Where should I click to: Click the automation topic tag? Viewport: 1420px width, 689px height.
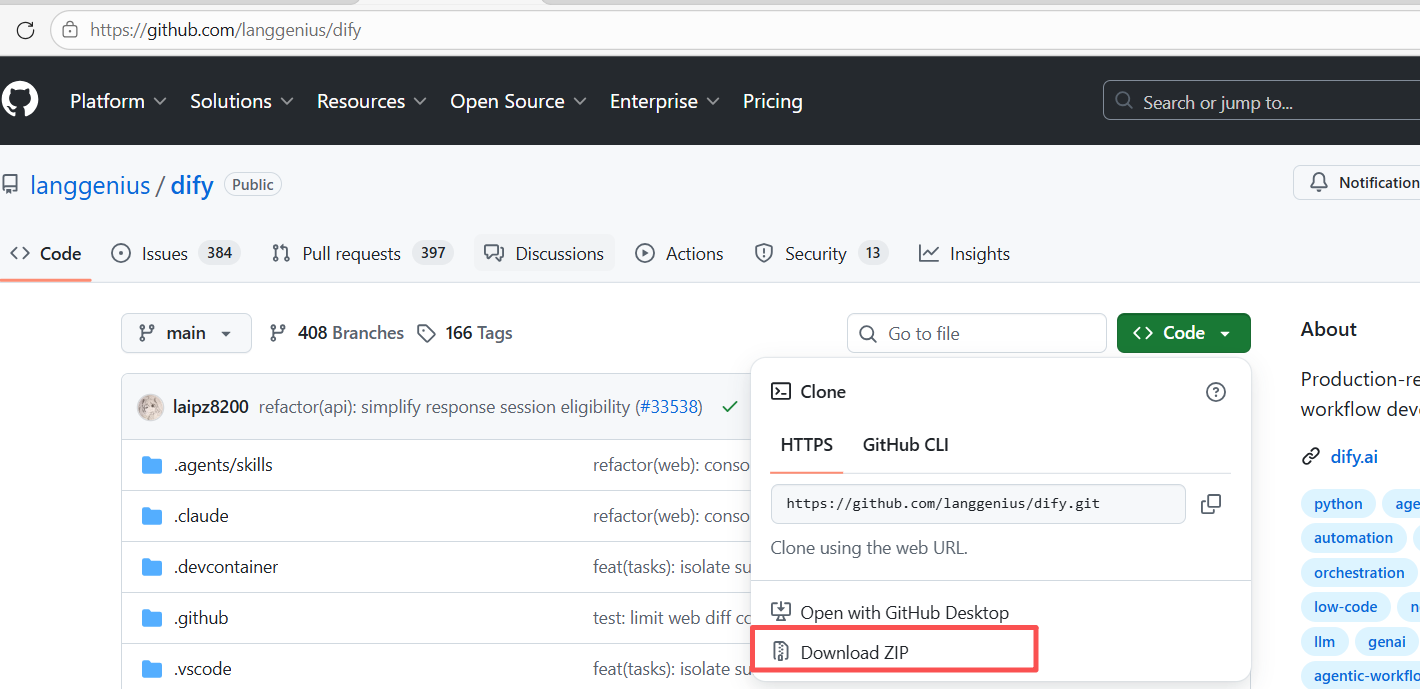coord(1353,538)
